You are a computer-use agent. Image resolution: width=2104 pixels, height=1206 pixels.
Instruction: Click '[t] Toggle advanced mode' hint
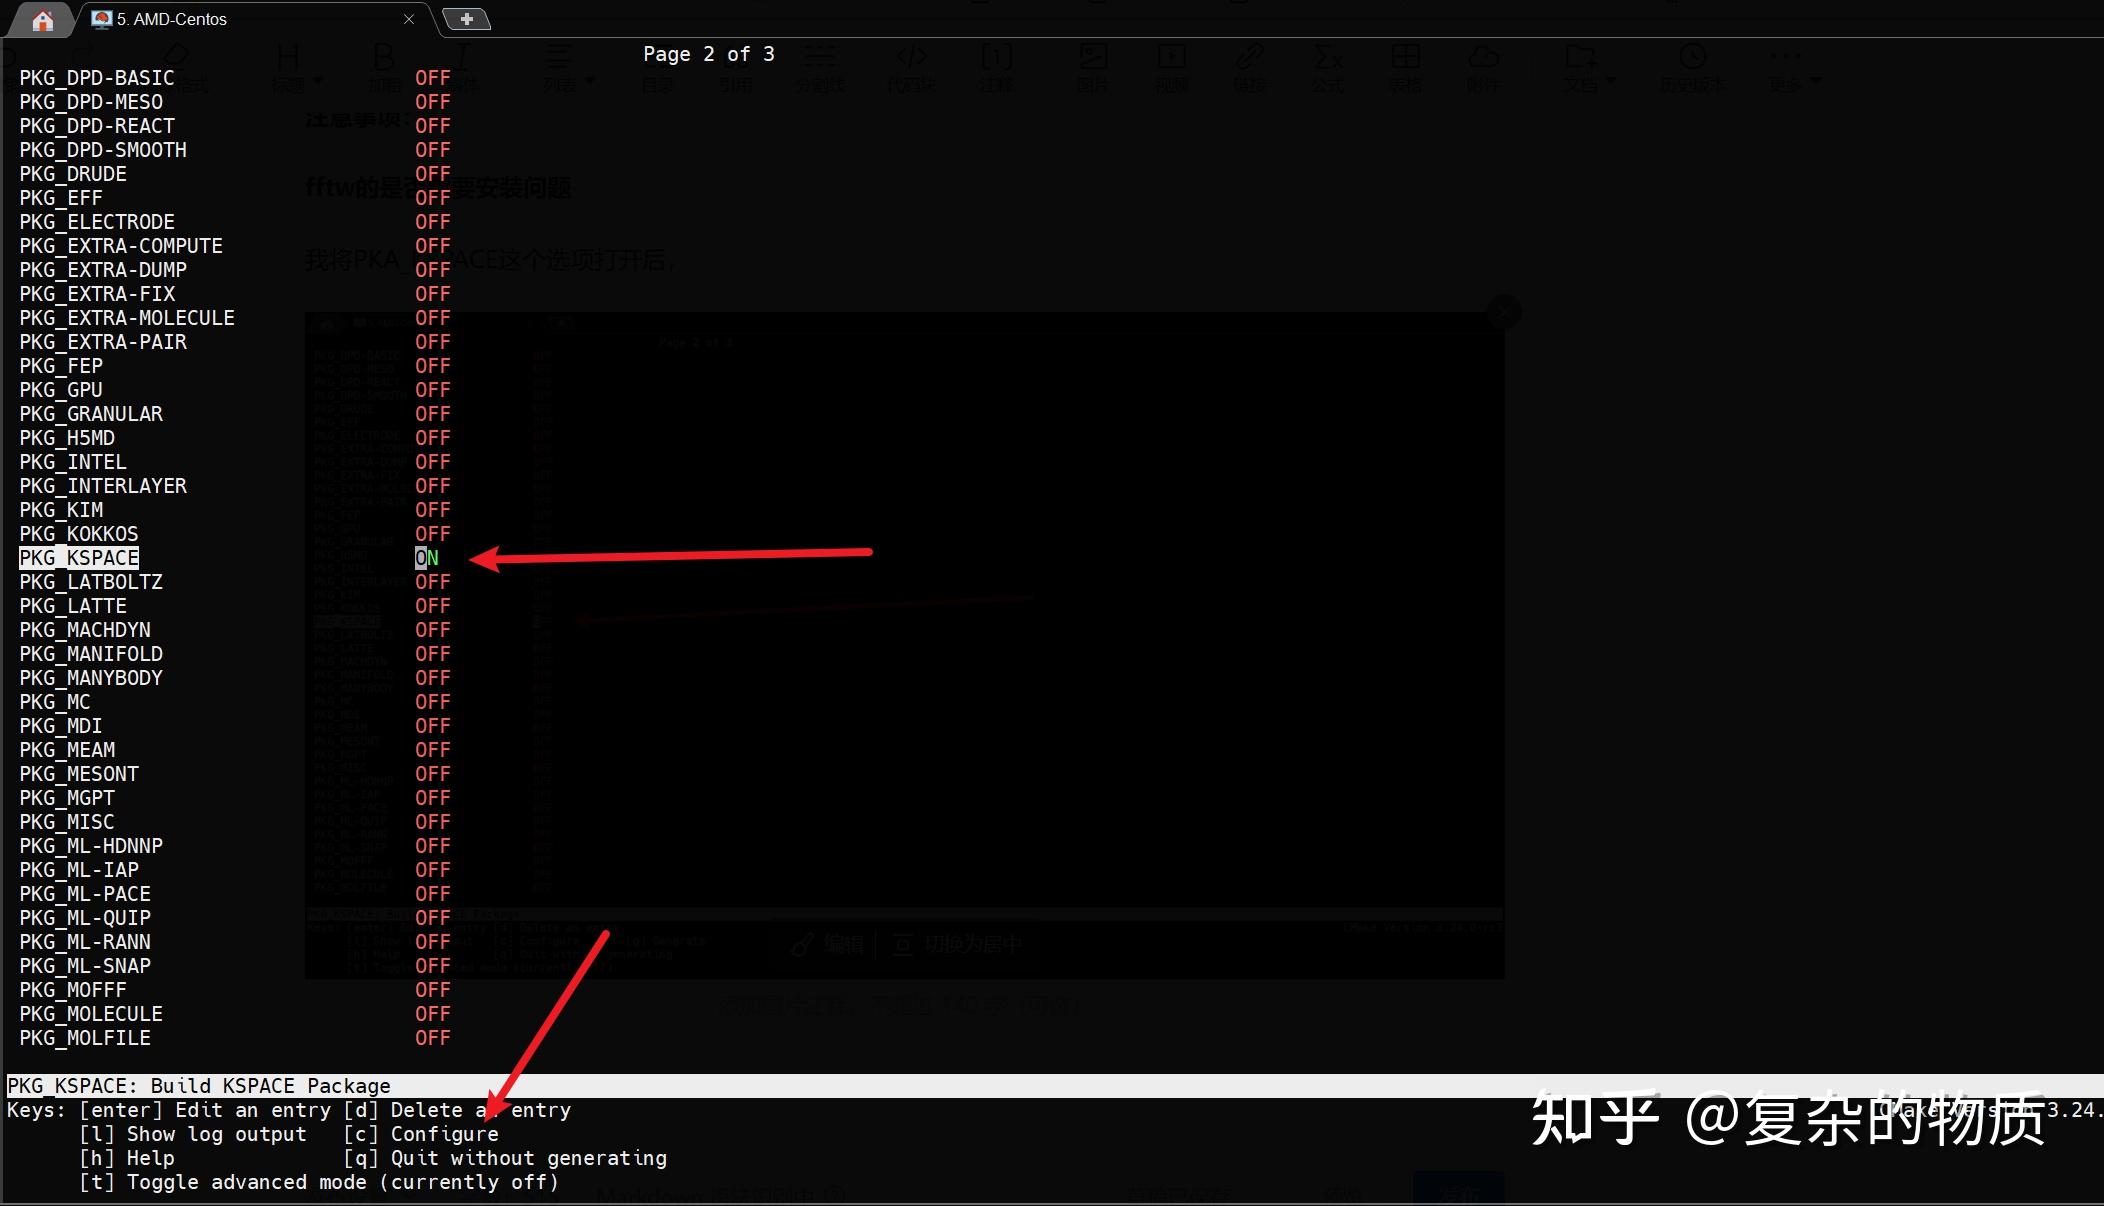319,1182
